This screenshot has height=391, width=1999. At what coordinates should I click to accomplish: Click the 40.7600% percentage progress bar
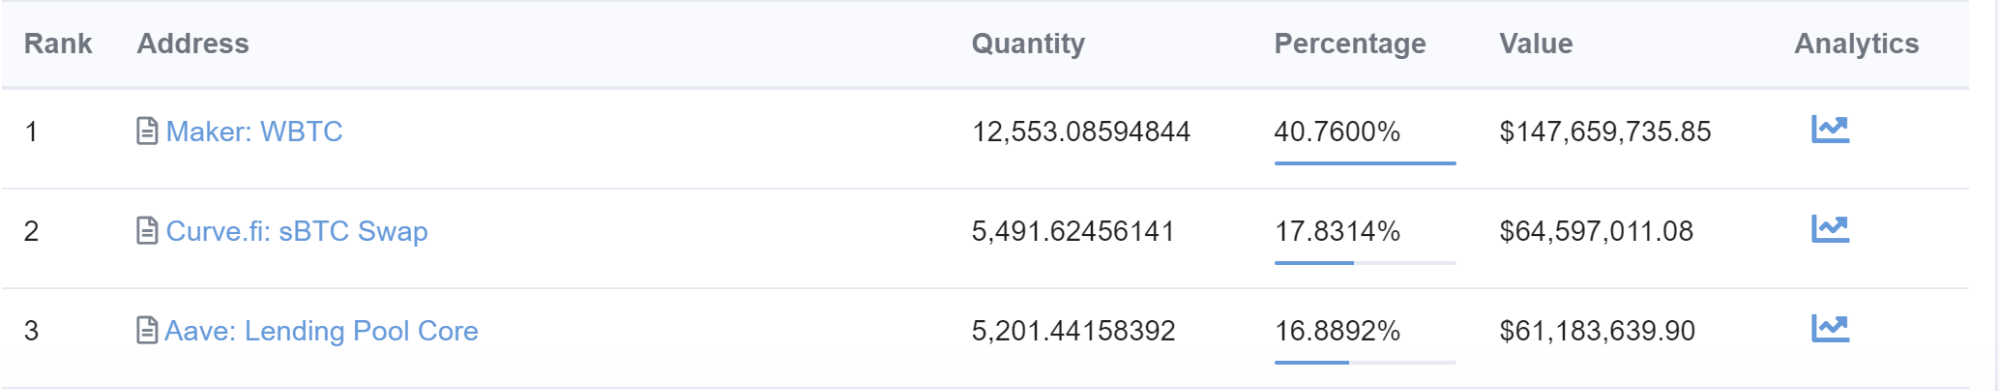pyautogui.click(x=1365, y=162)
